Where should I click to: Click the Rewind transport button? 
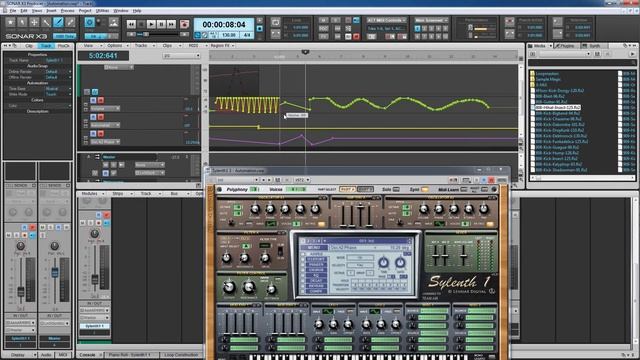tap(131, 24)
